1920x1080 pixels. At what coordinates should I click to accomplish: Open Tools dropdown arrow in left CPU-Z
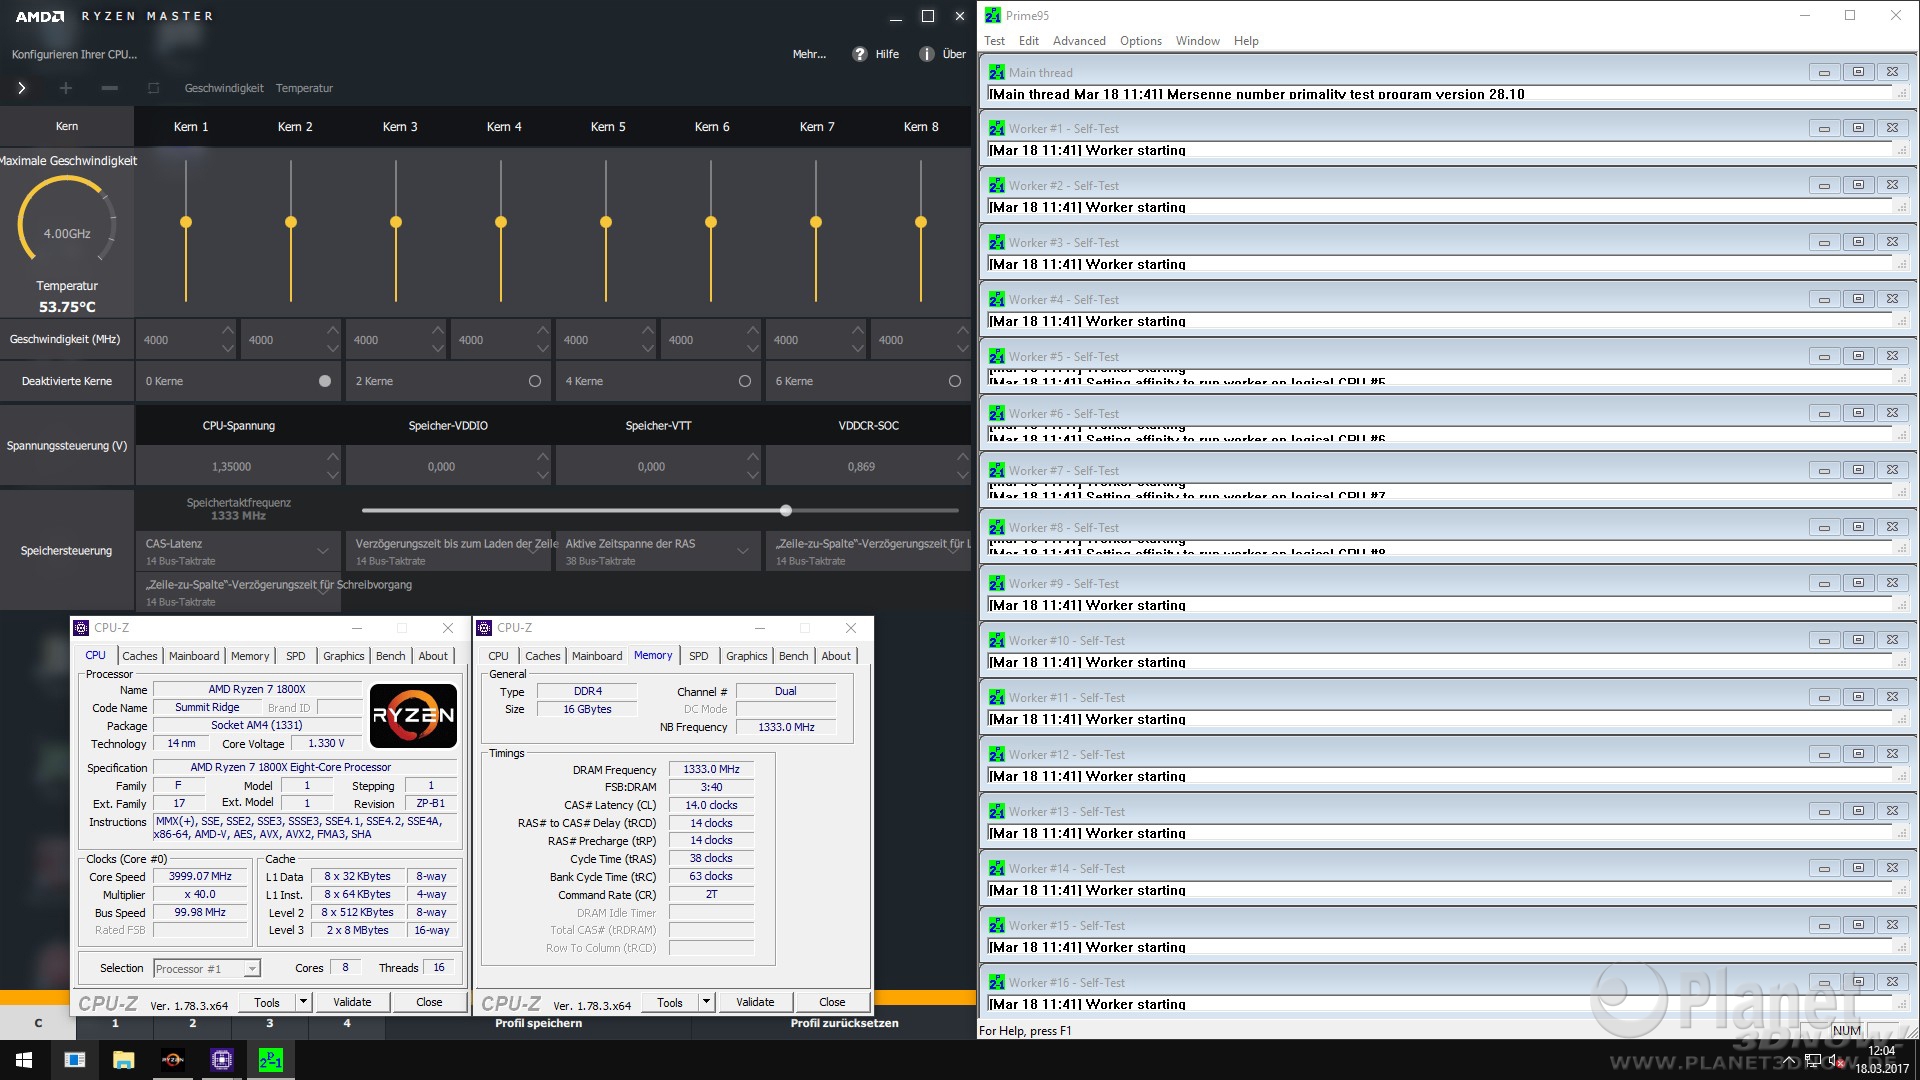pyautogui.click(x=303, y=1002)
